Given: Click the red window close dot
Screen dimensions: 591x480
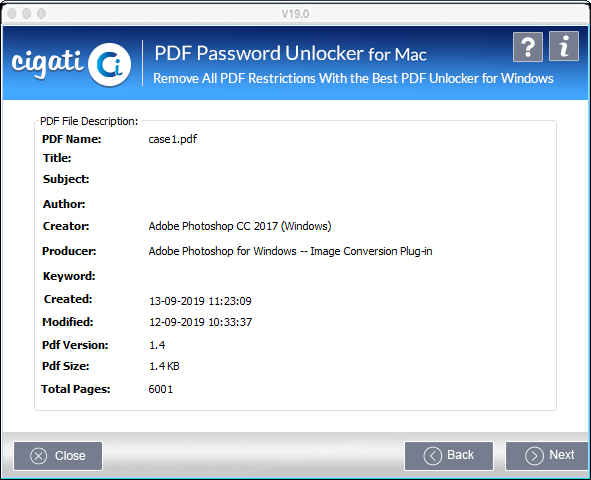Looking at the screenshot, I should coord(12,14).
